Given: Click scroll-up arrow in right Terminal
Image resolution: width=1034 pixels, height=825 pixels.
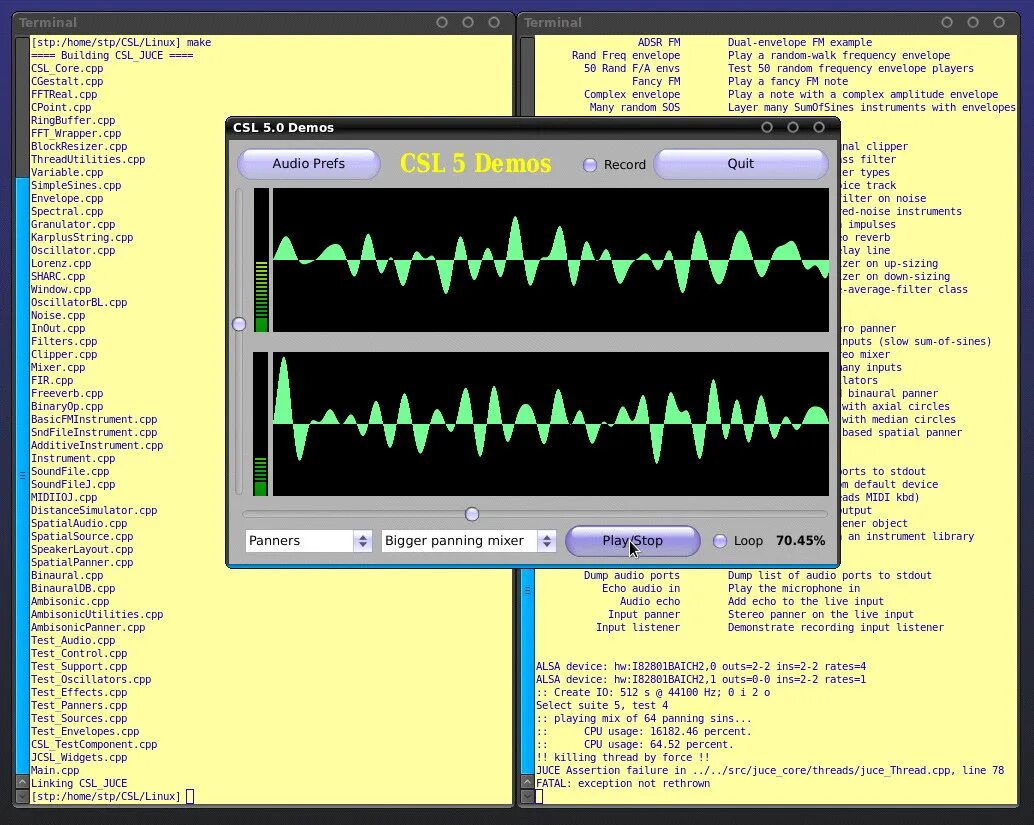Looking at the screenshot, I should pyautogui.click(x=528, y=782).
